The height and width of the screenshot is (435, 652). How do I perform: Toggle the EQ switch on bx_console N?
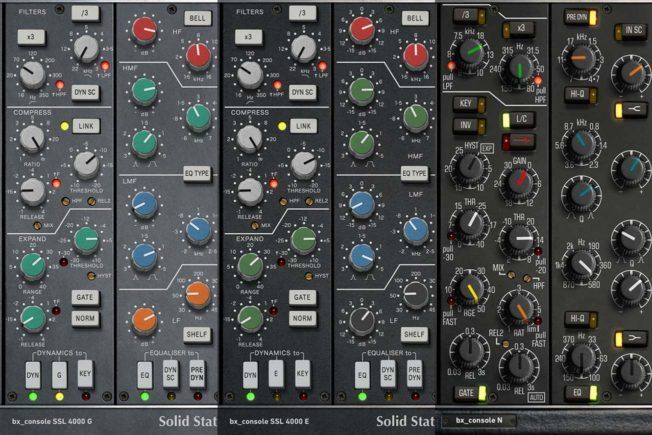pyautogui.click(x=581, y=393)
